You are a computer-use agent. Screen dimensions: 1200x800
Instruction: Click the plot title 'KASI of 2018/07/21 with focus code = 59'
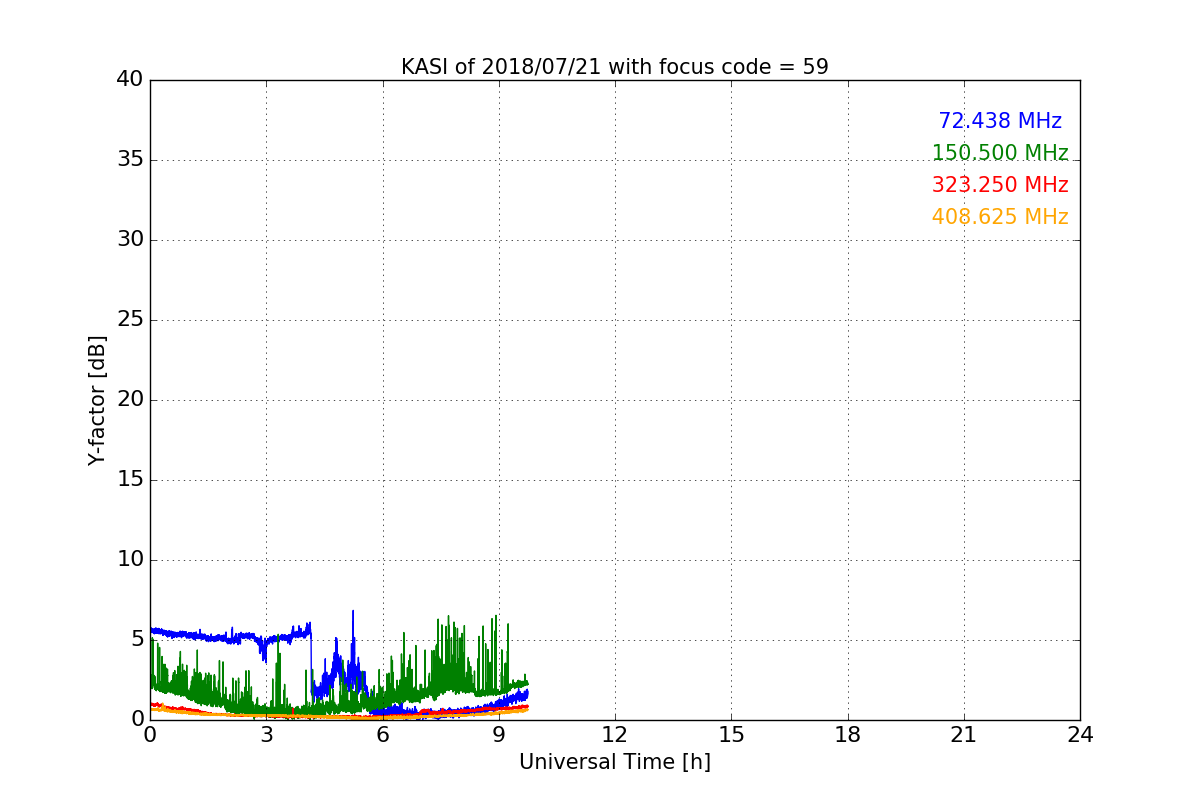tap(615, 67)
